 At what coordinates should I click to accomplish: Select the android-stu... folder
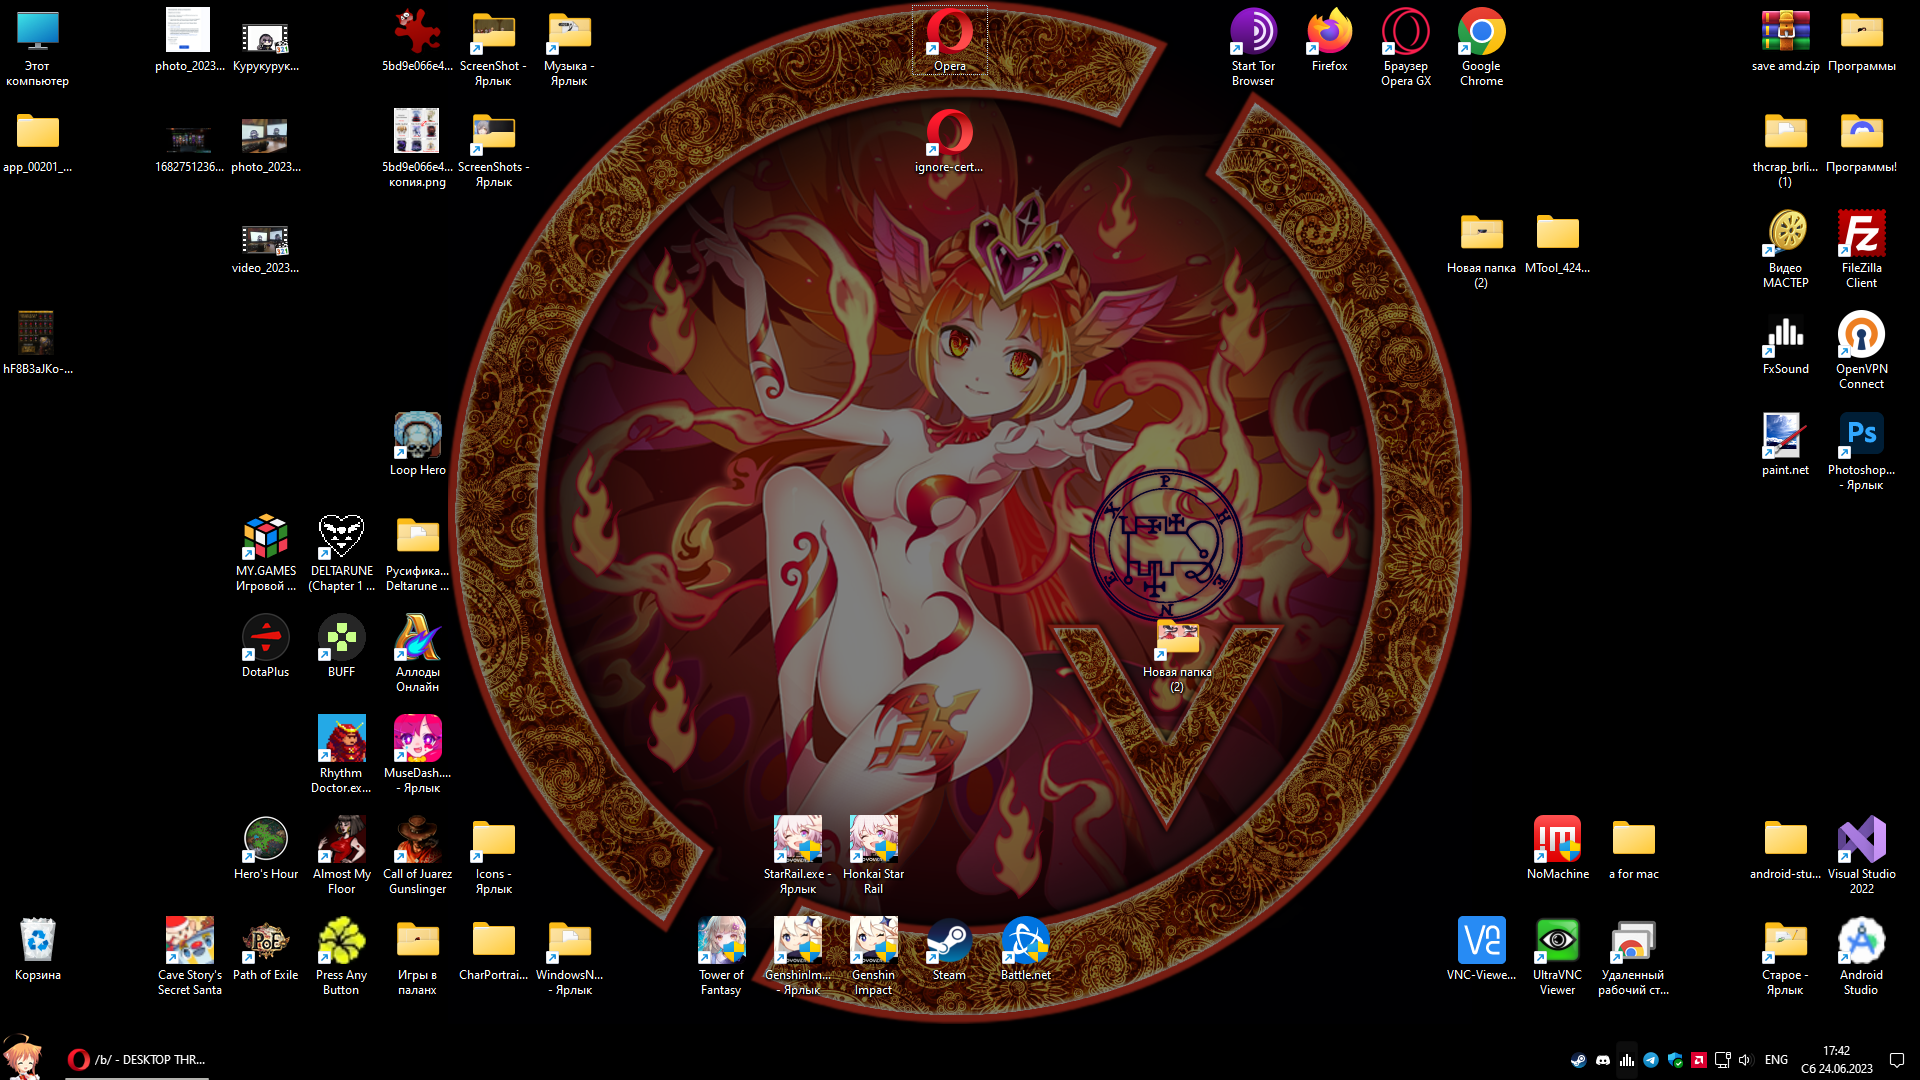point(1785,848)
